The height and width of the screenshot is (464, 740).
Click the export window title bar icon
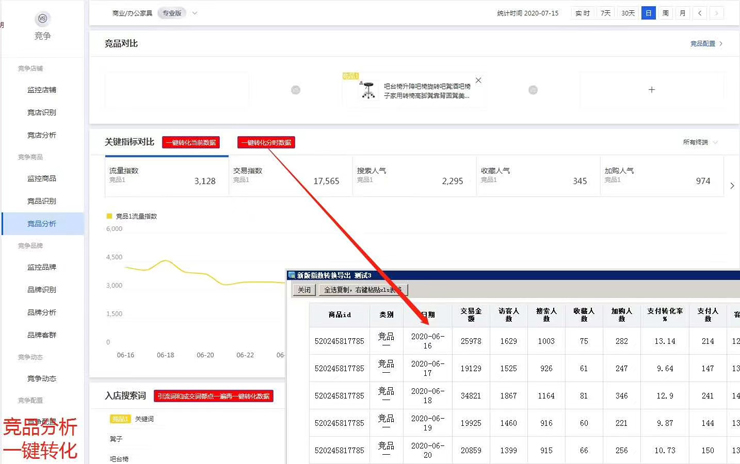pos(292,275)
